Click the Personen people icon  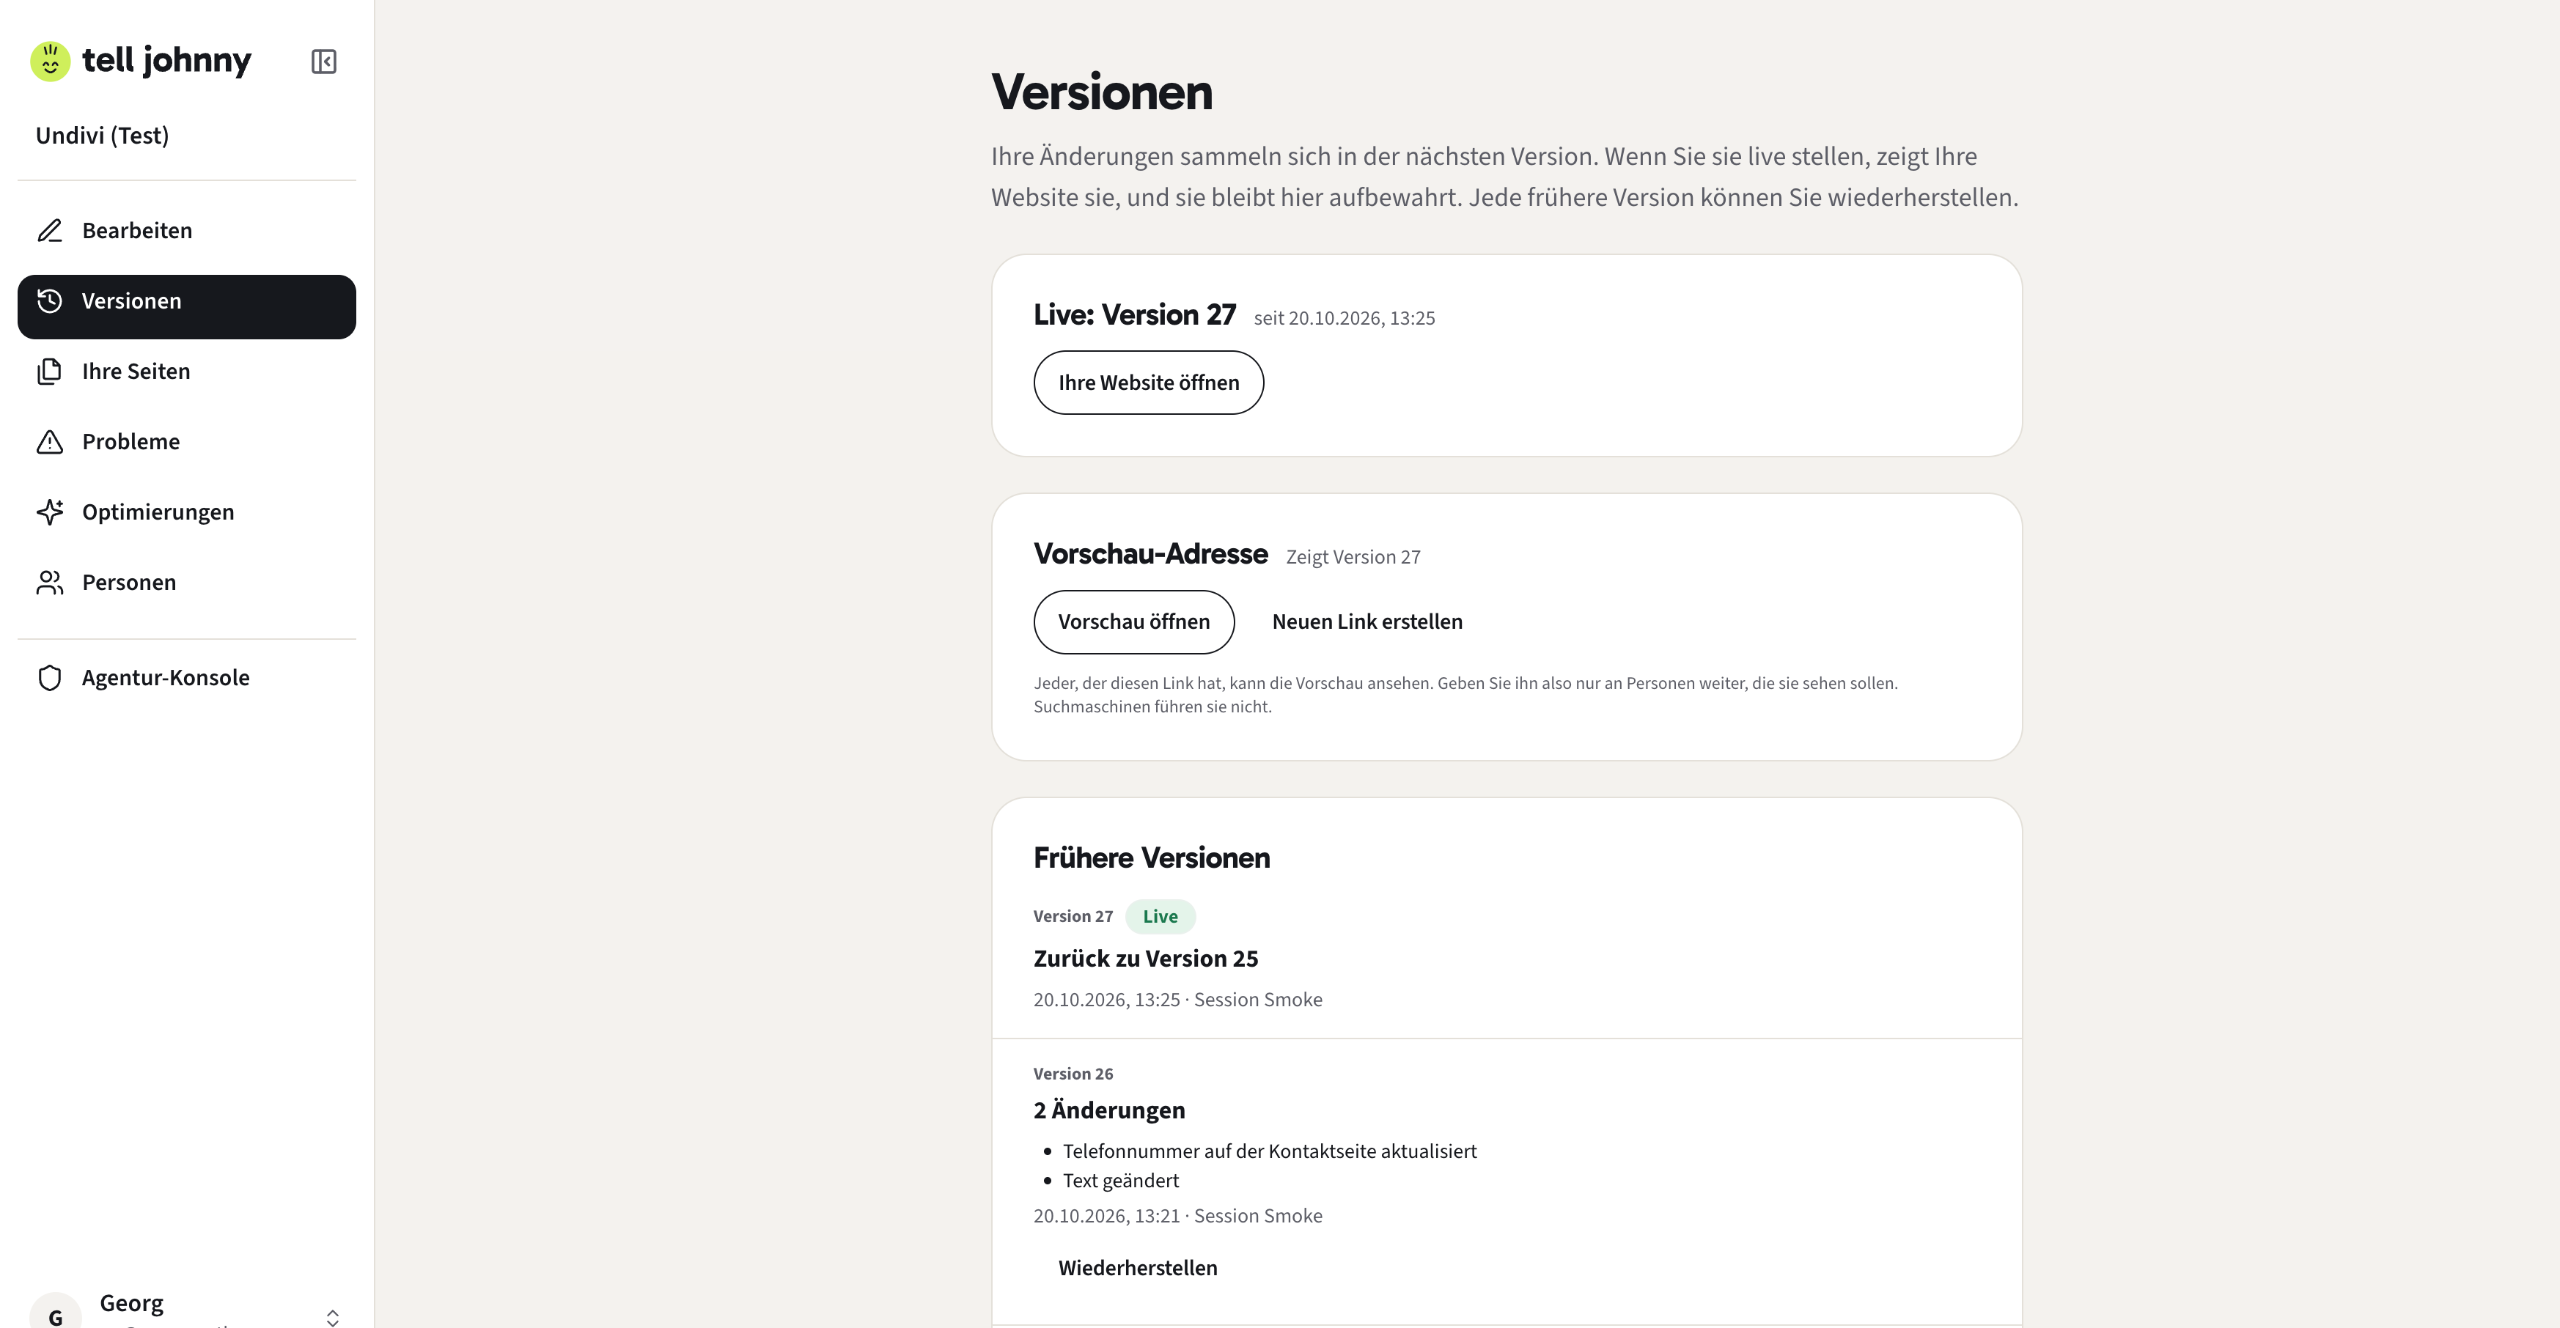(50, 582)
